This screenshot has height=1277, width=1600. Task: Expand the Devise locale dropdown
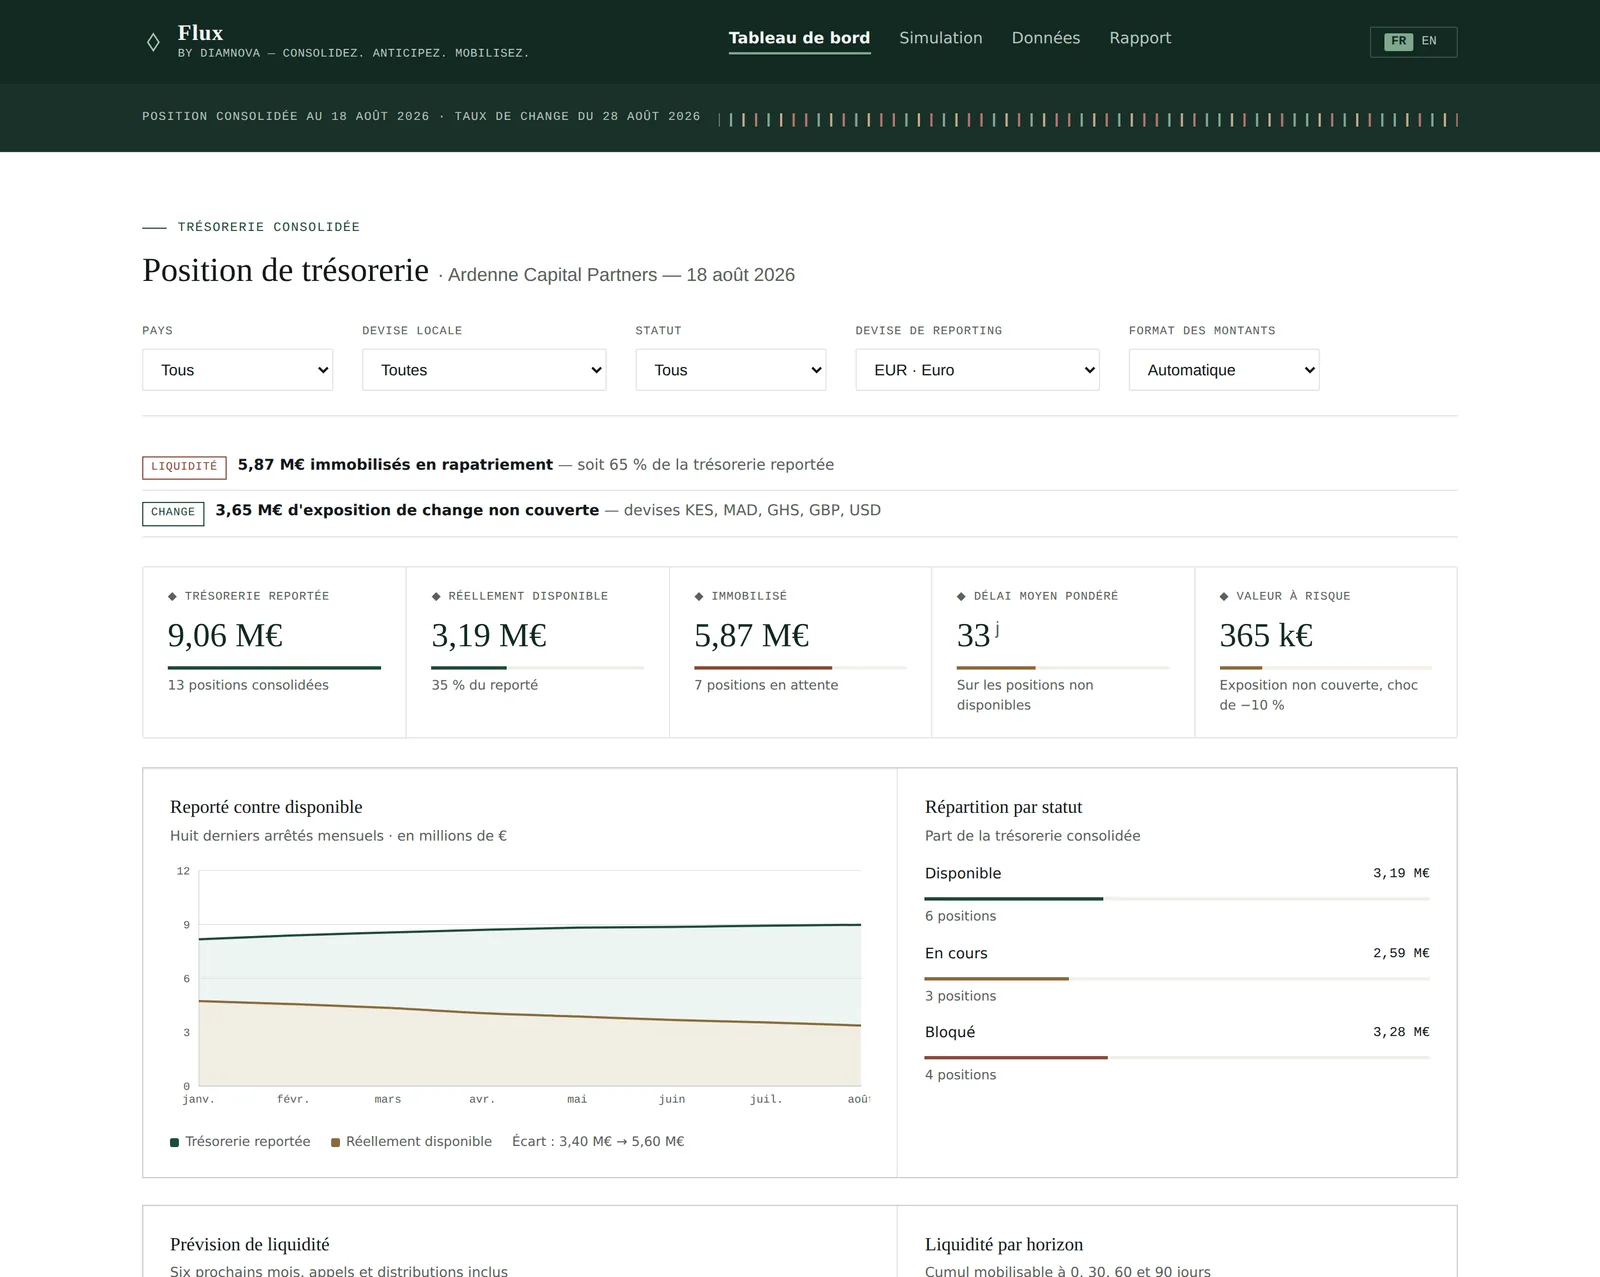(x=484, y=370)
